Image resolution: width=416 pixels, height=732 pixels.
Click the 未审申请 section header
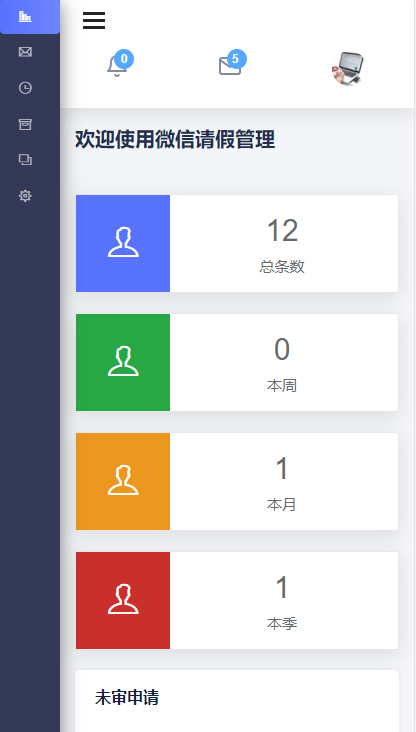[x=127, y=697]
